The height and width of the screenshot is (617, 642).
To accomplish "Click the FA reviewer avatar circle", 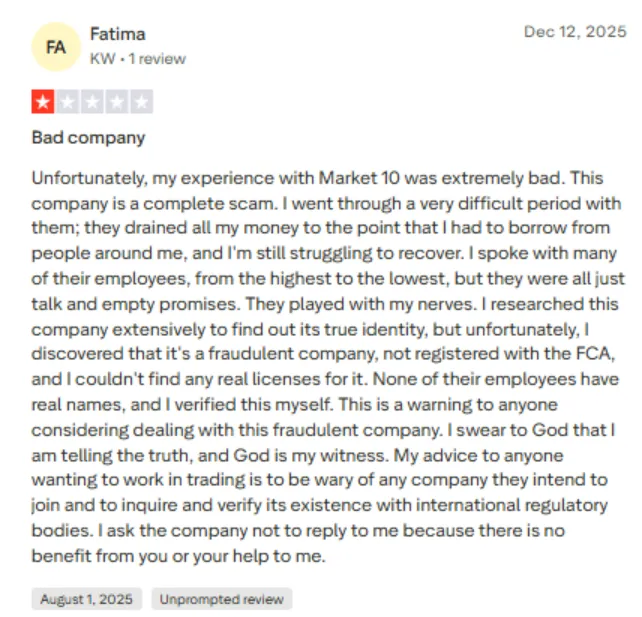I will pos(56,47).
